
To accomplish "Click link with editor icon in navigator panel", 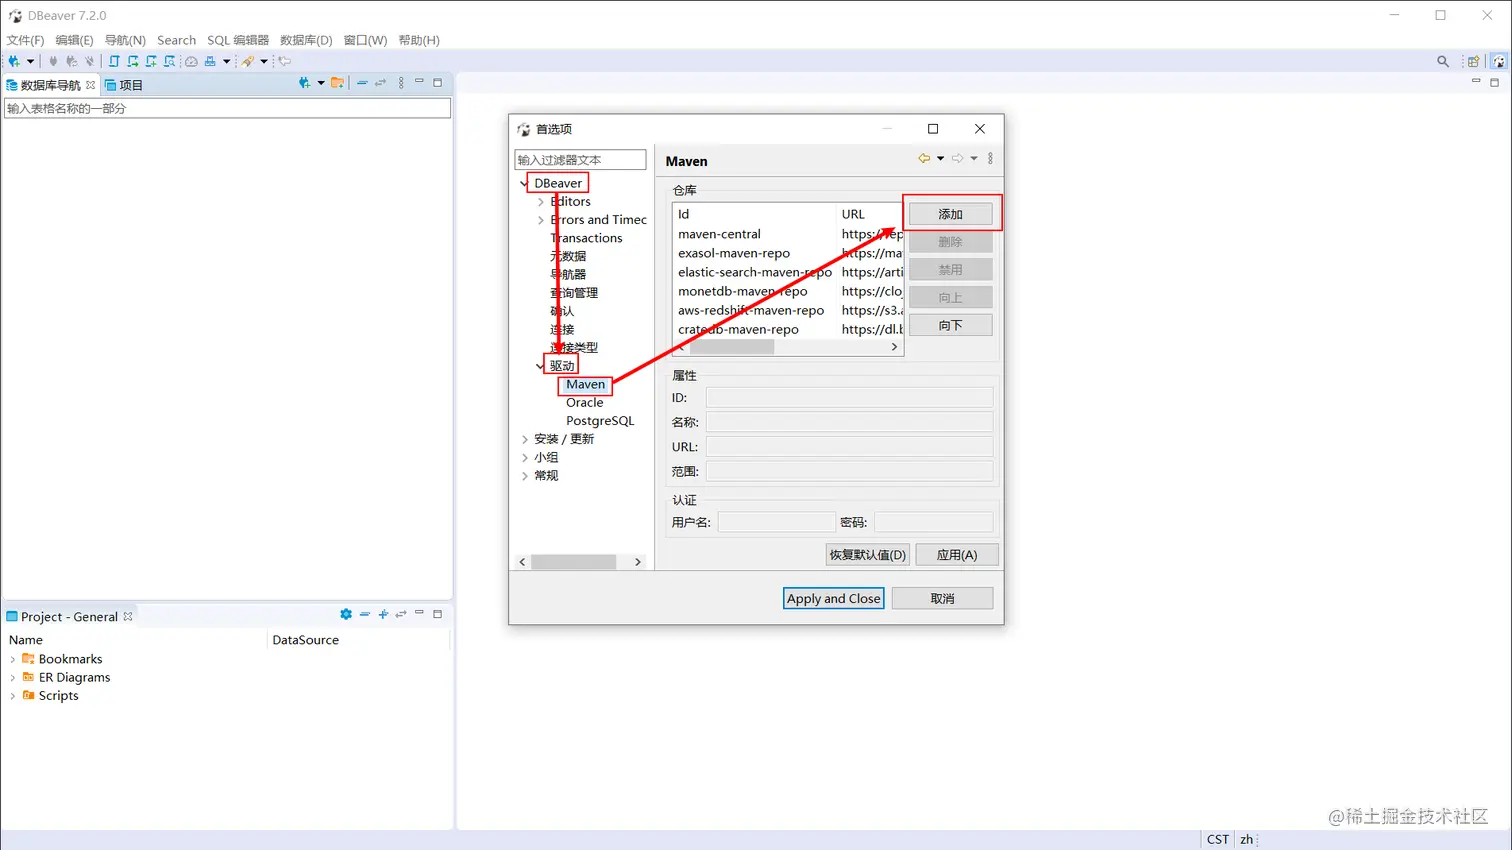I will [380, 83].
